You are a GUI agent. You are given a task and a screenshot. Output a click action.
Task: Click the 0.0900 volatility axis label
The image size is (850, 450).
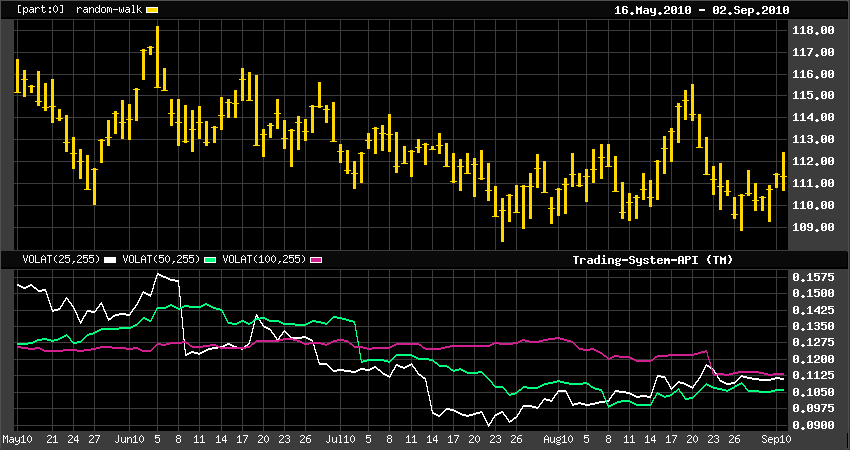[x=813, y=425]
